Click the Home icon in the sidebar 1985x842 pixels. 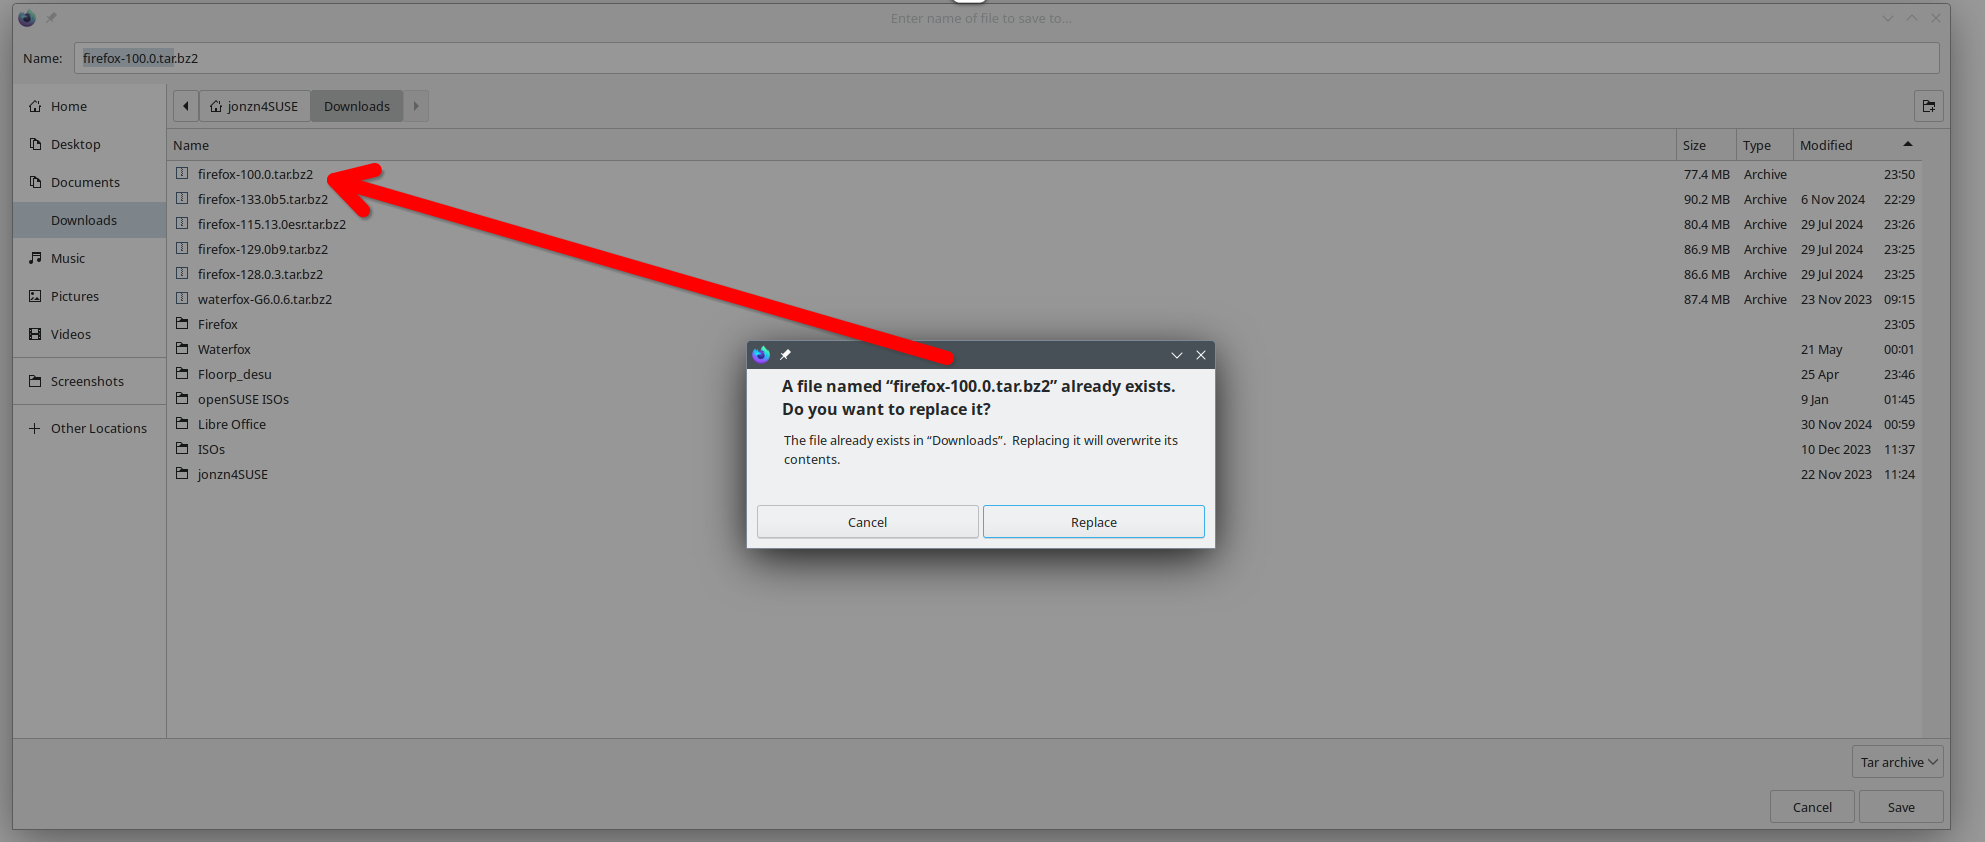[35, 106]
